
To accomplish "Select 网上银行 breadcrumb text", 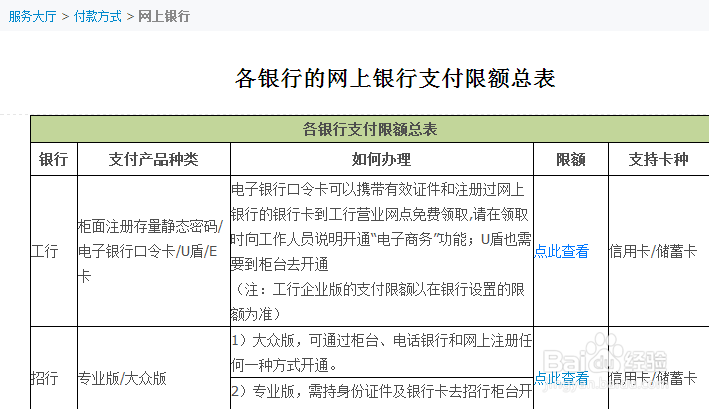I will pos(164,16).
